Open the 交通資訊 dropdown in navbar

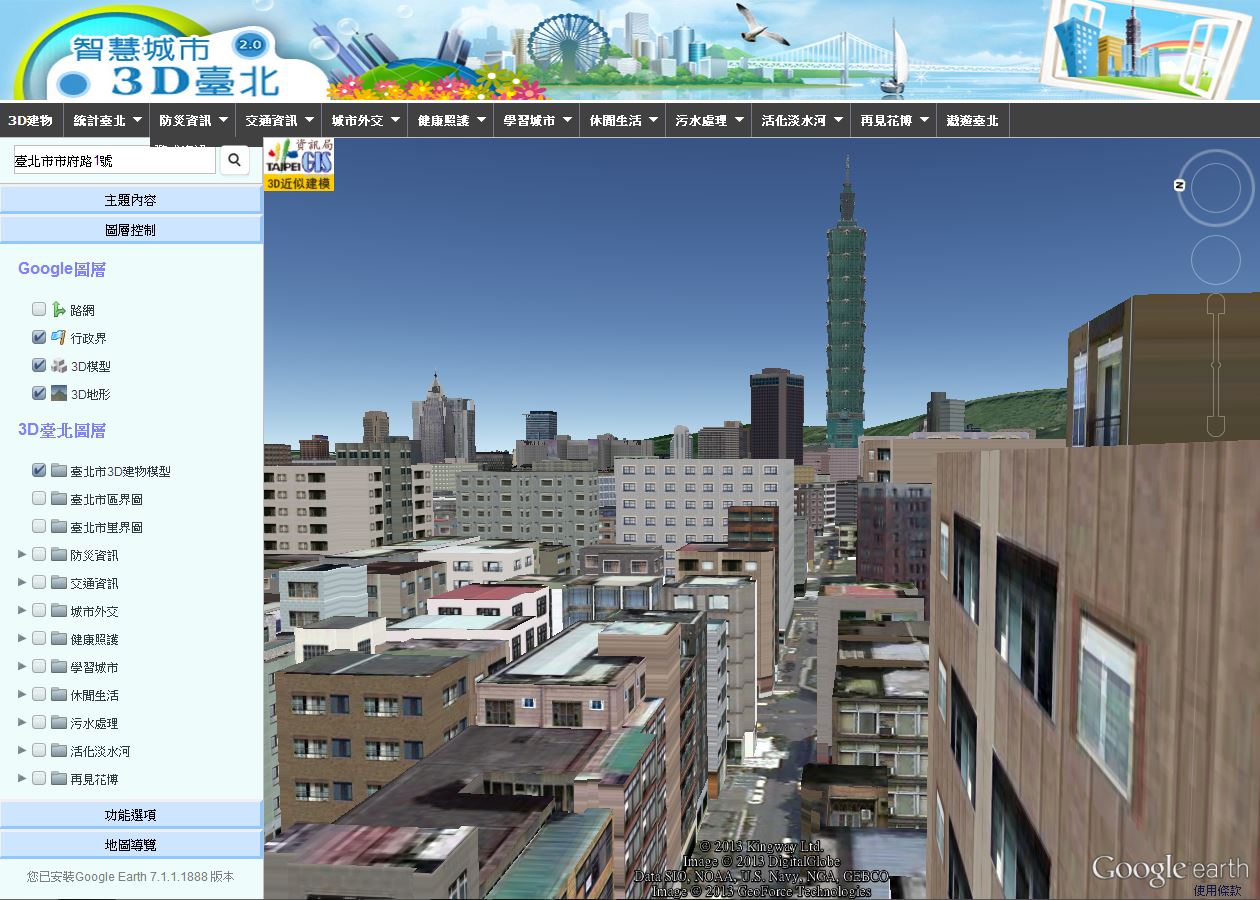[x=278, y=120]
